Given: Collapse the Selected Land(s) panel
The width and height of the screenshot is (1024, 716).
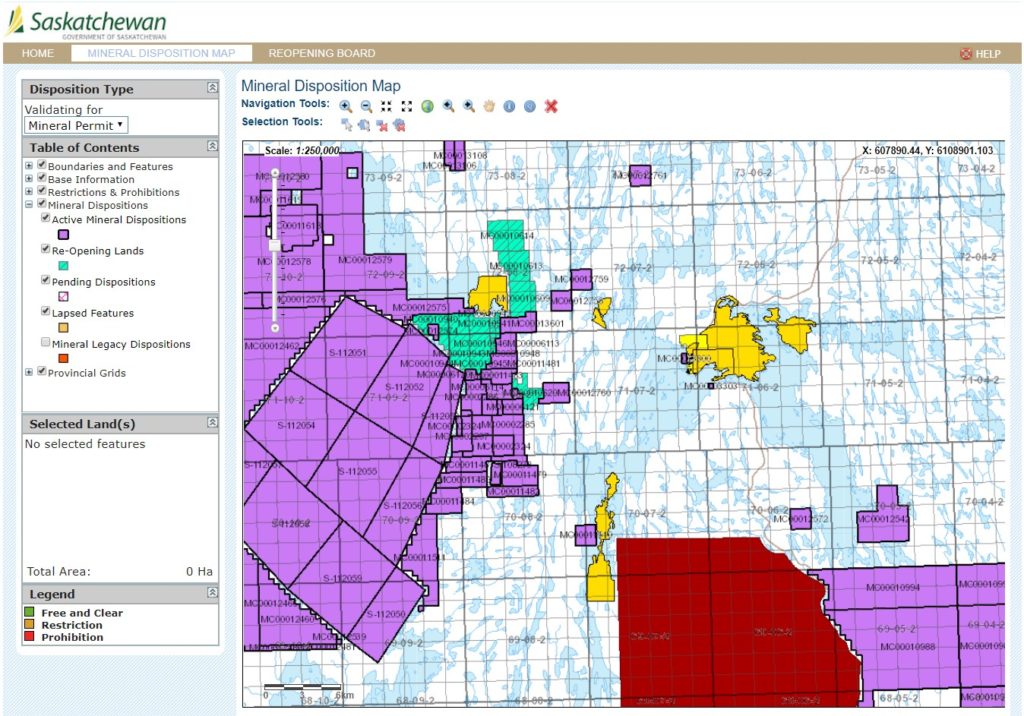Looking at the screenshot, I should pos(211,423).
